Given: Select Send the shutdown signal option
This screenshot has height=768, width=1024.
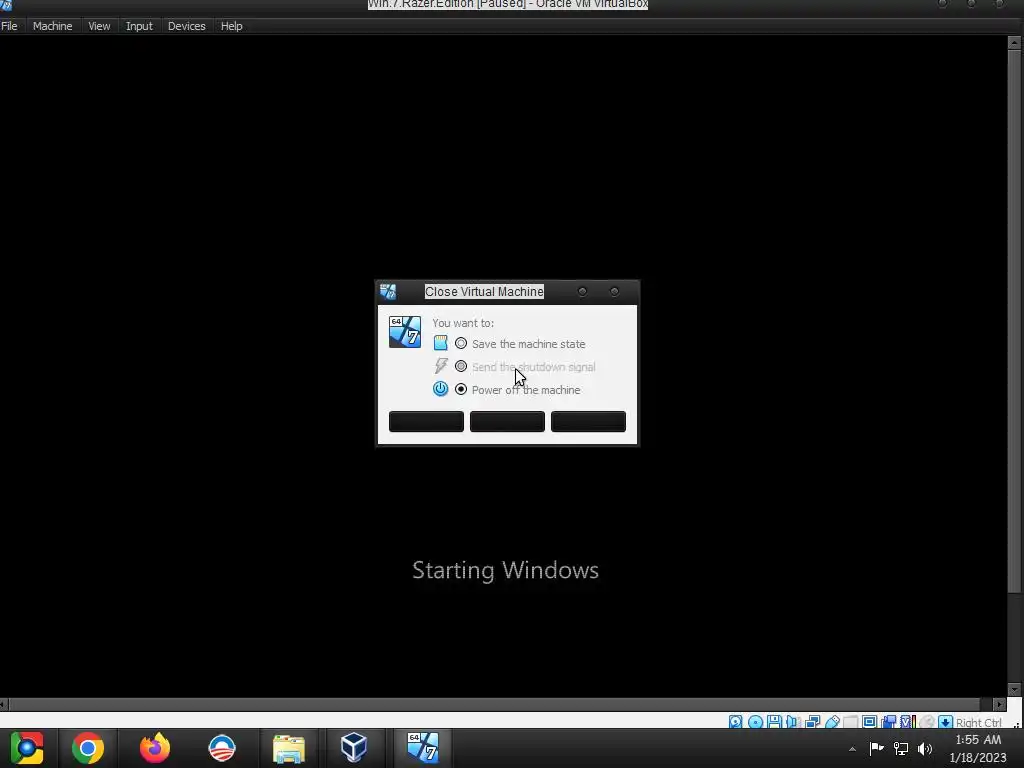Looking at the screenshot, I should (x=461, y=366).
